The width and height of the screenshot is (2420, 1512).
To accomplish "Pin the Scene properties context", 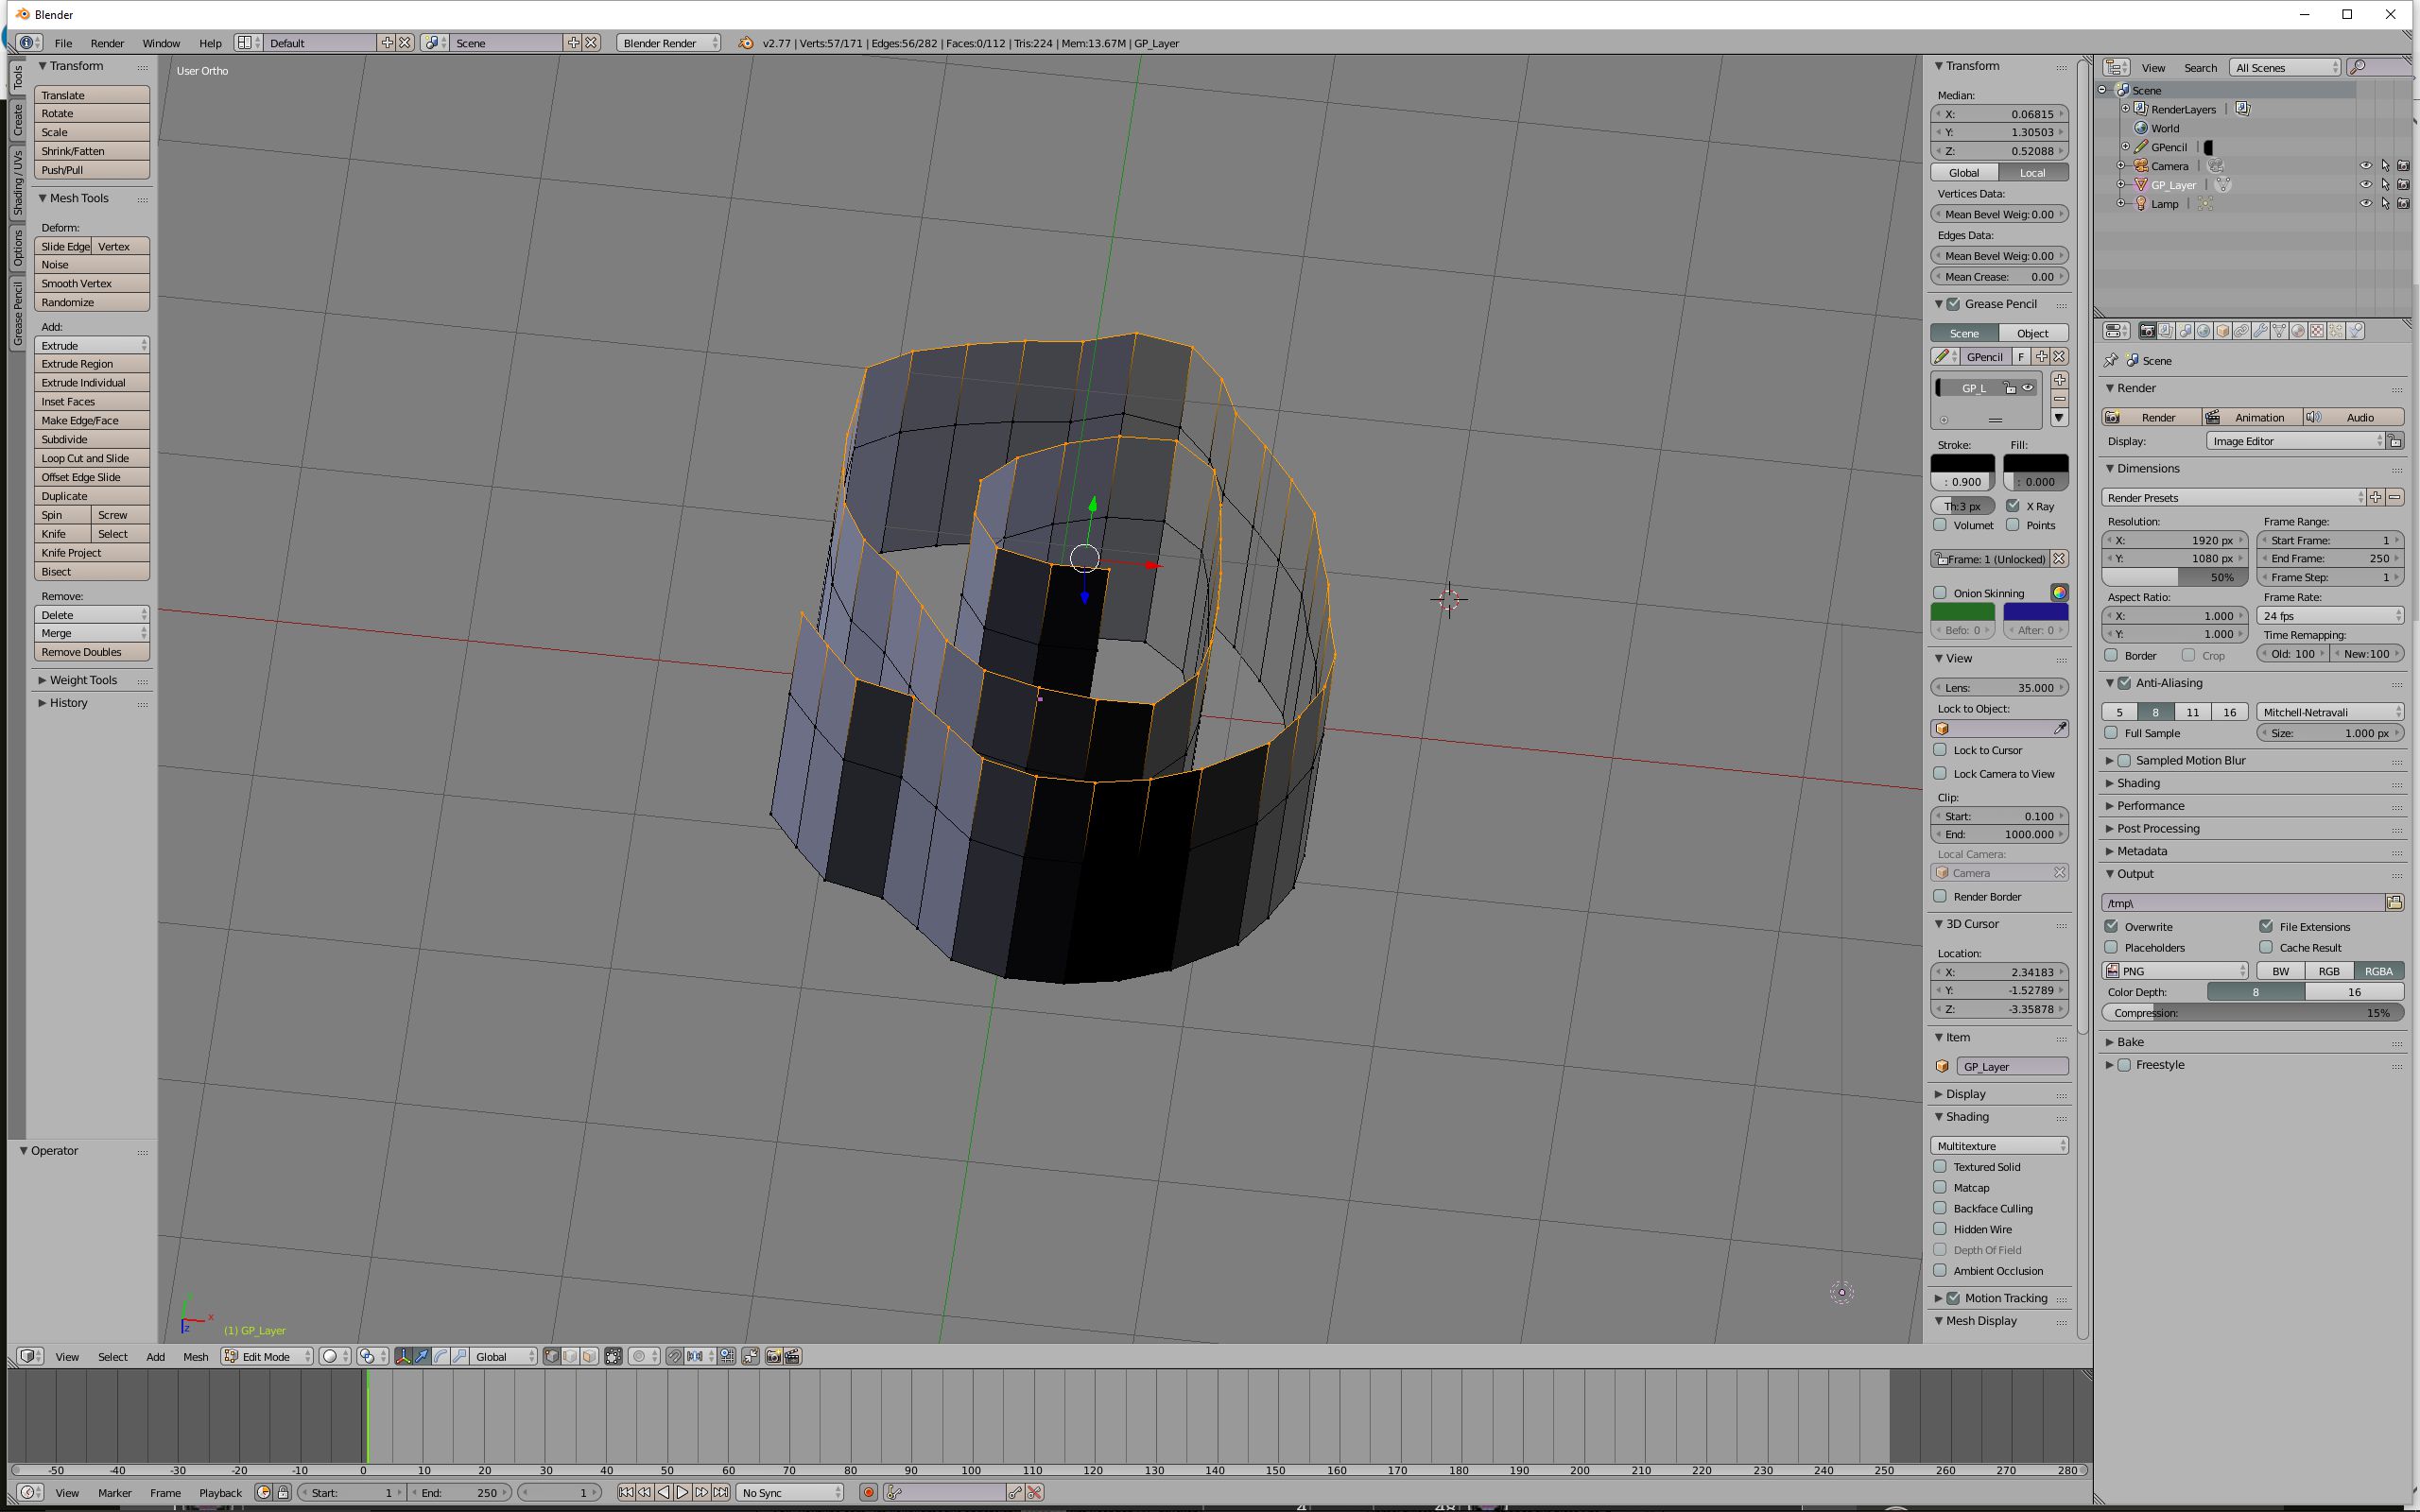I will tap(2111, 361).
